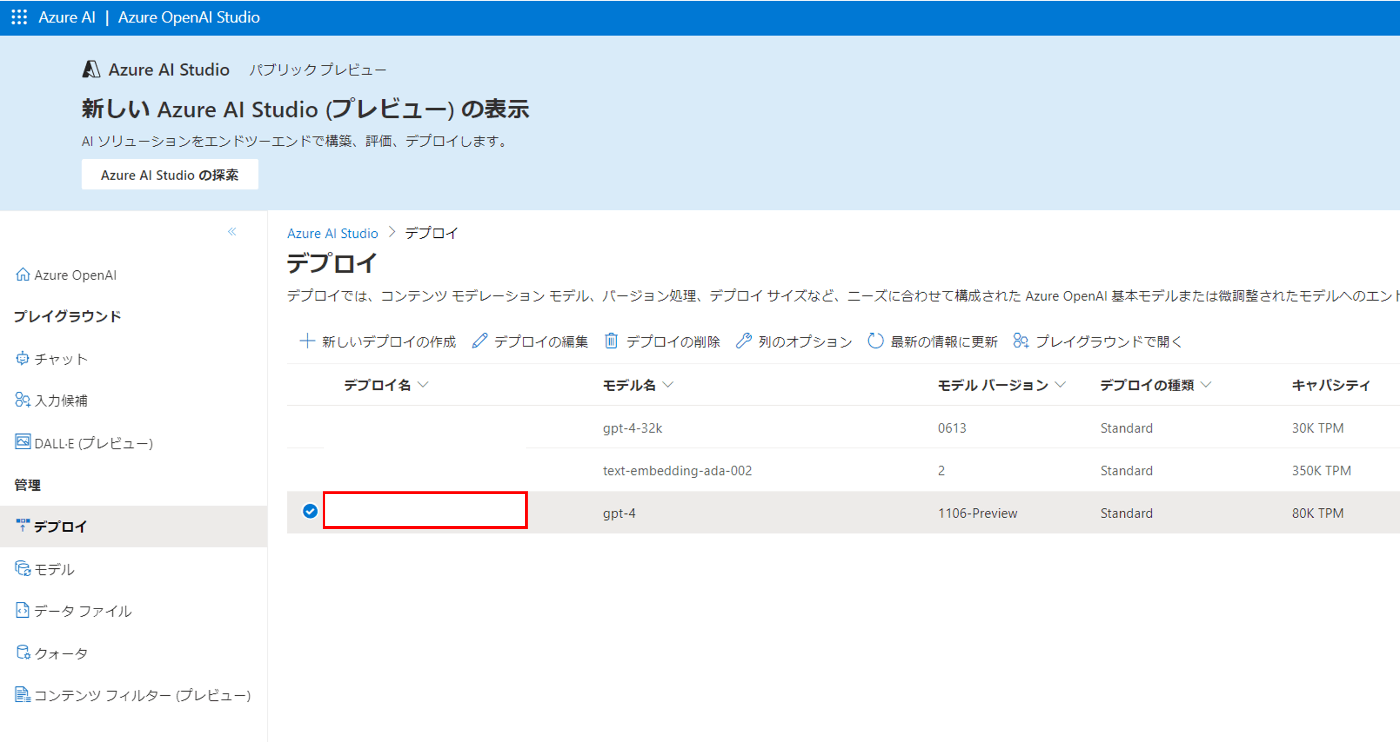This screenshot has height=742, width=1400.
Task: Click the trash can delete icon
Action: click(x=612, y=341)
